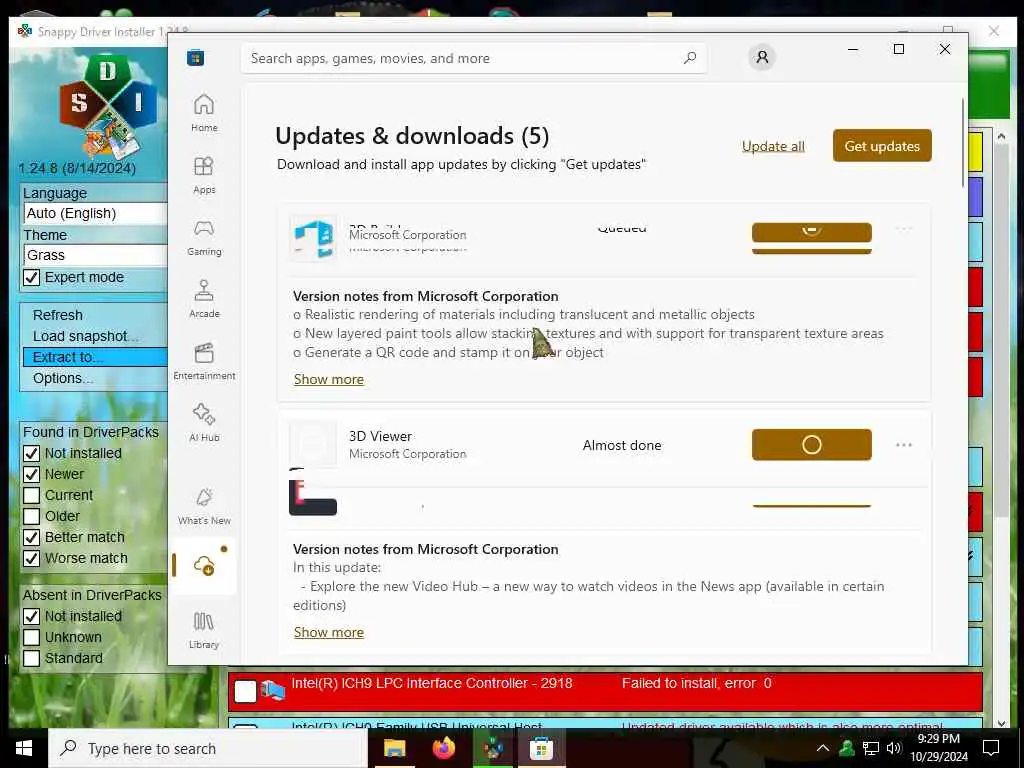This screenshot has height=768, width=1024.
Task: Toggle the Better match checkbox
Action: (31, 537)
